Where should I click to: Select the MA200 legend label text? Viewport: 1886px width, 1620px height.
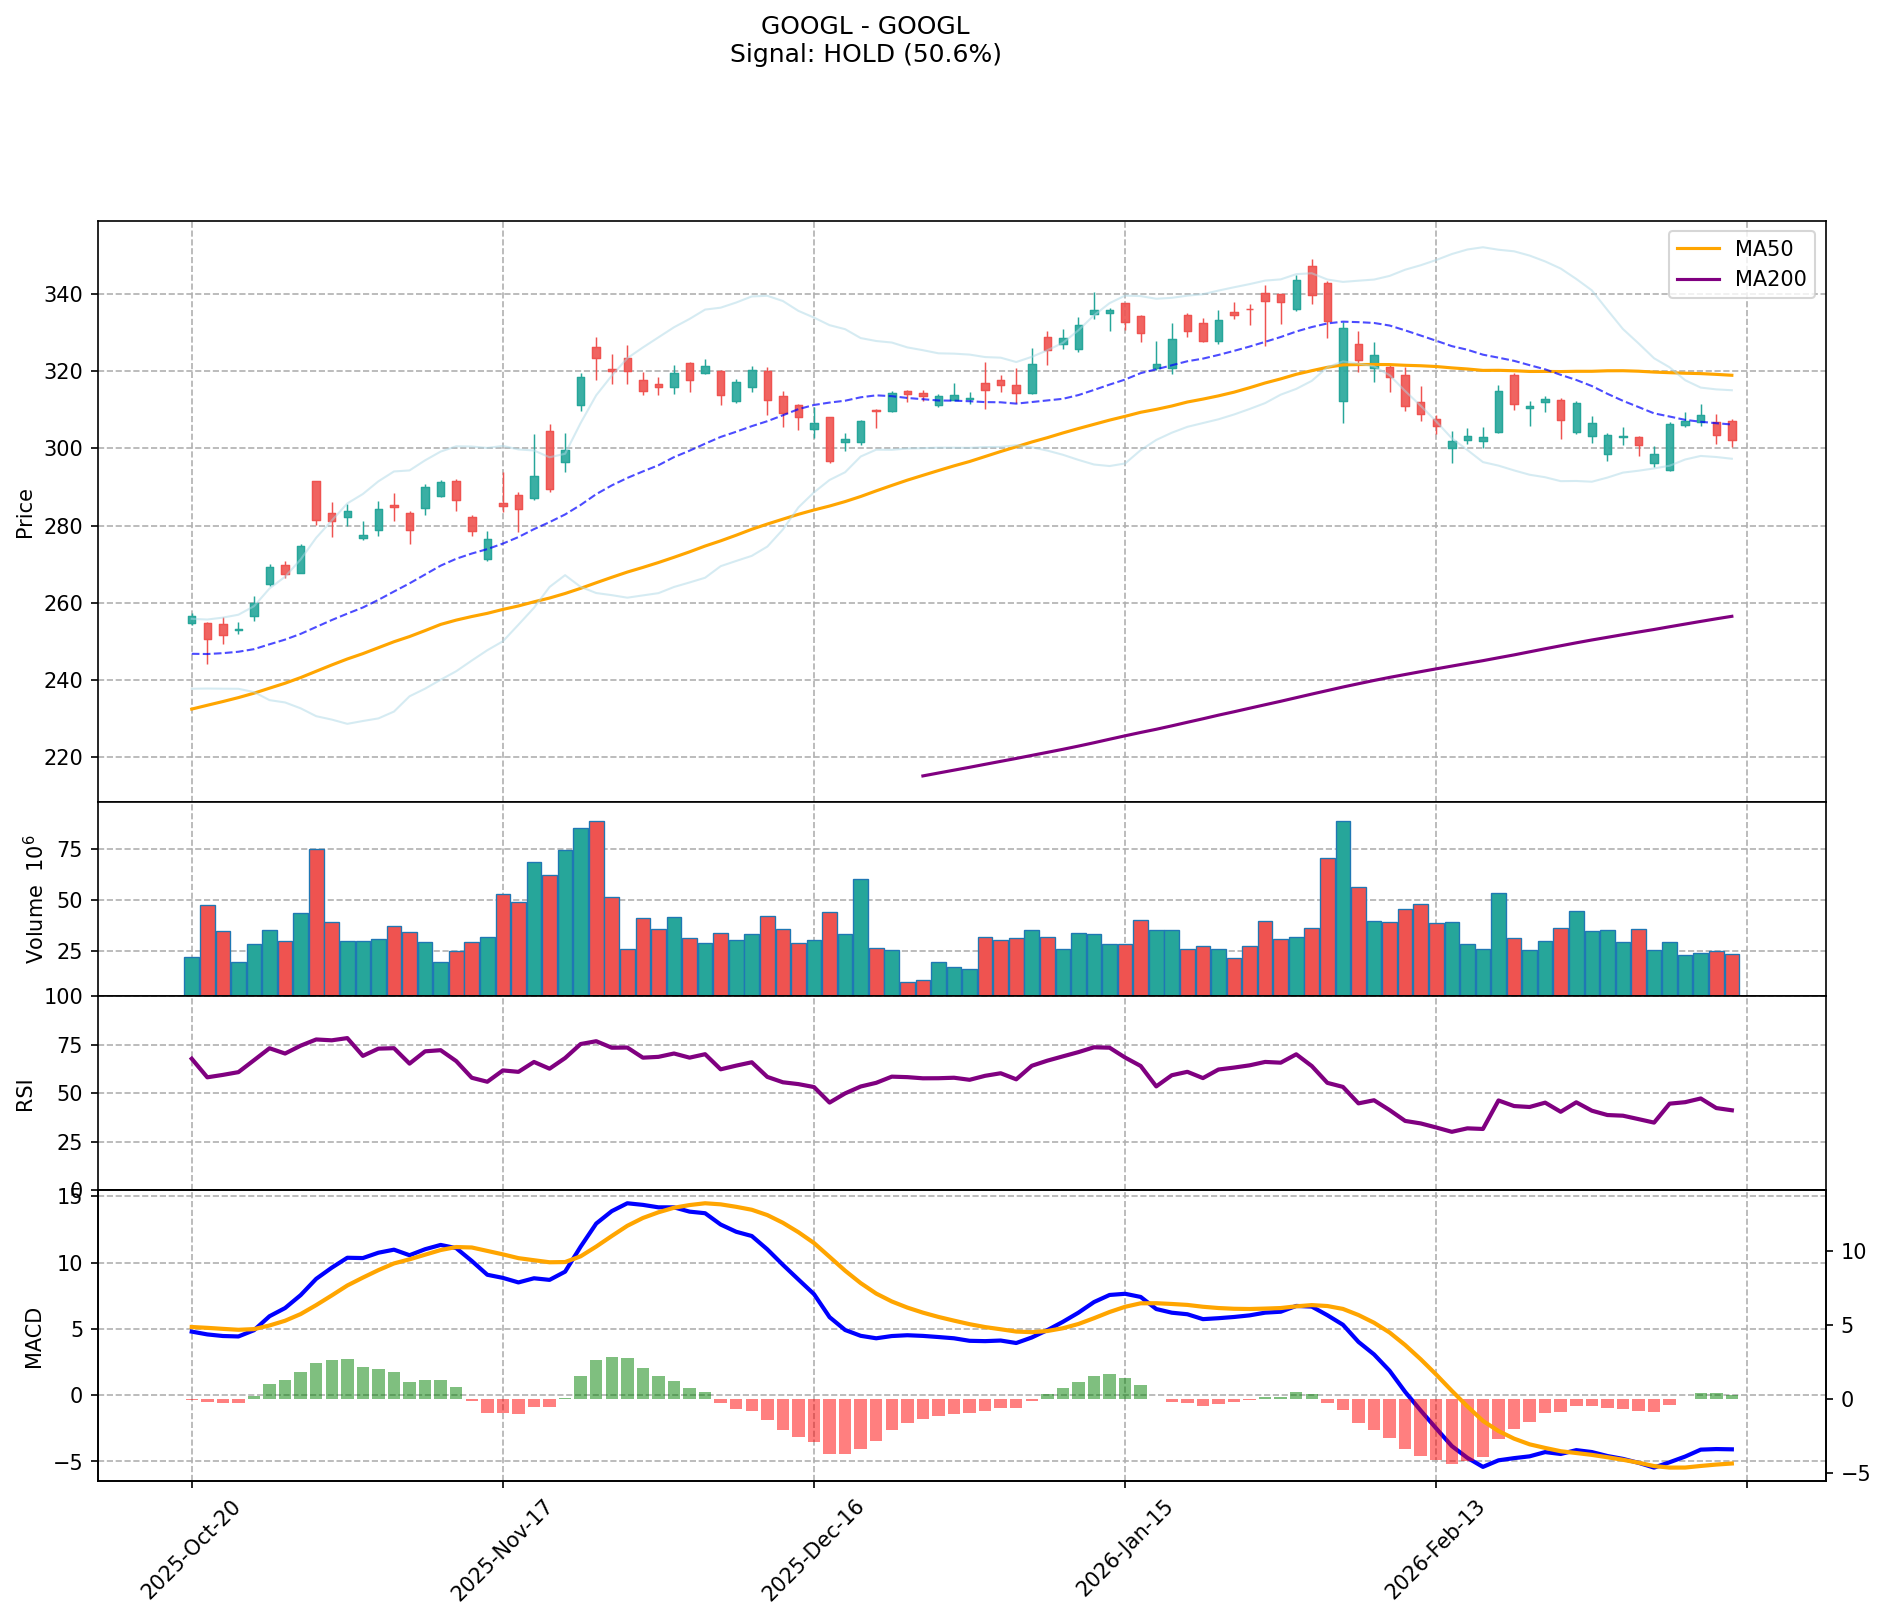tap(1770, 279)
